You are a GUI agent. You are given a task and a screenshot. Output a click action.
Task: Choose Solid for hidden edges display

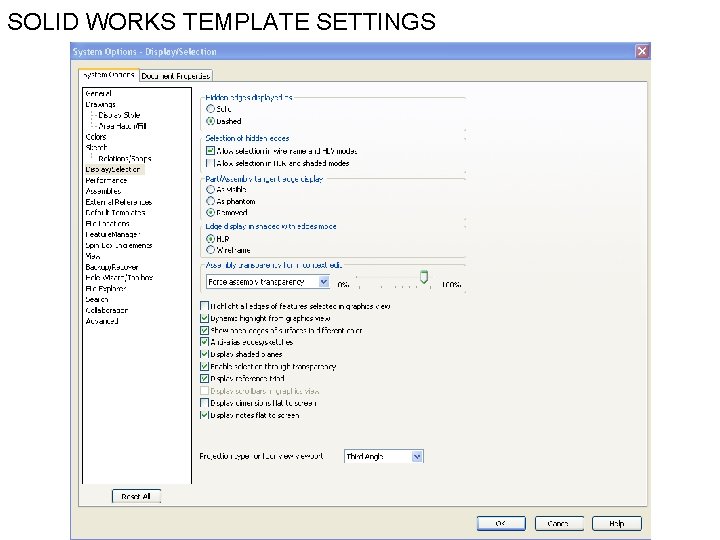pos(210,109)
